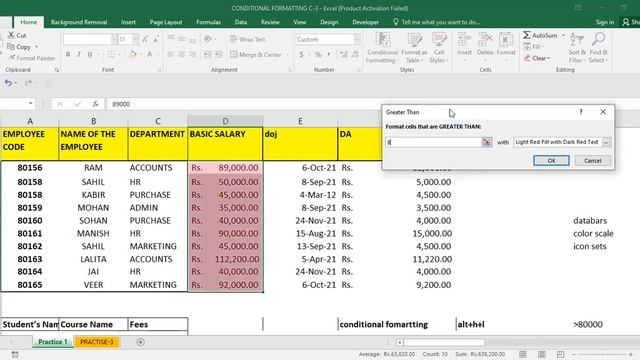Click AutoSum button
640x360 pixels.
[540, 36]
